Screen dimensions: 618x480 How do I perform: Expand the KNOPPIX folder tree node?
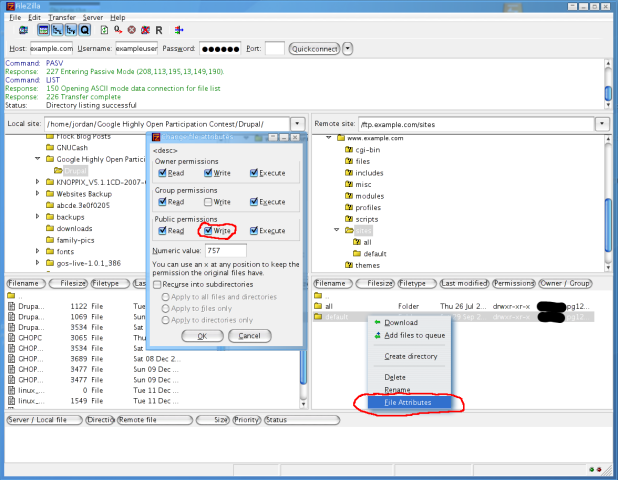pyautogui.click(x=37, y=182)
